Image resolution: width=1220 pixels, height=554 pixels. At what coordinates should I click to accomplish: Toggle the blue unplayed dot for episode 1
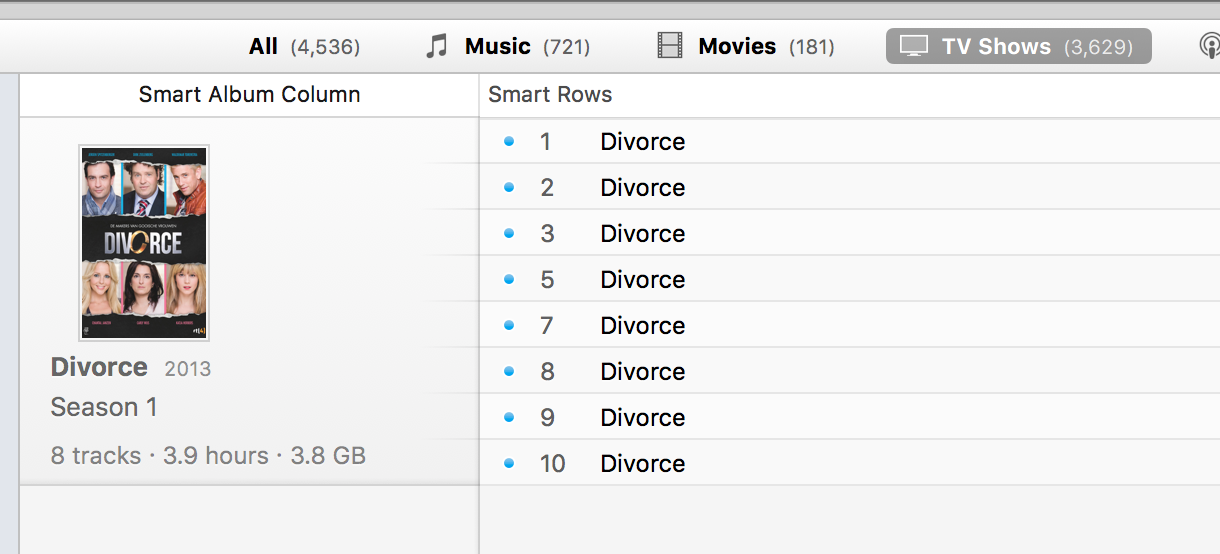coord(509,142)
